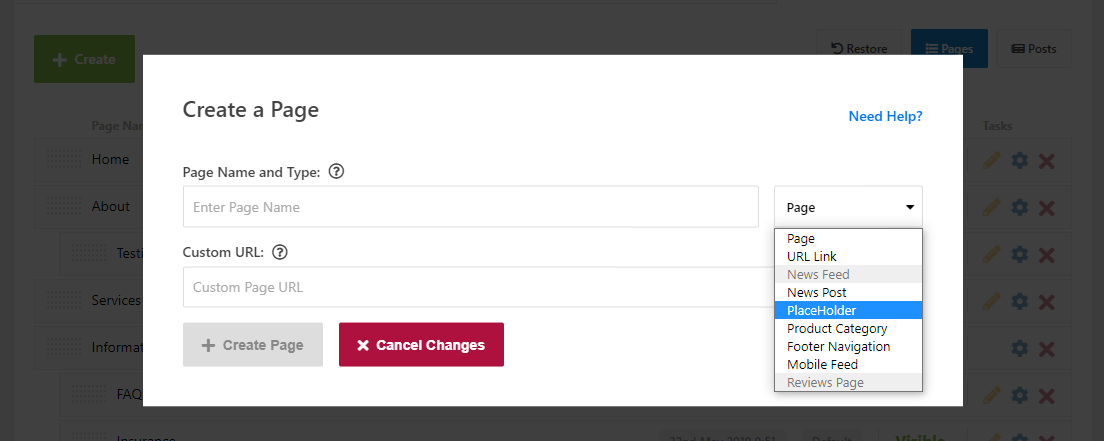Click the help icon beside Custom URL
The image size is (1104, 441).
click(x=280, y=251)
